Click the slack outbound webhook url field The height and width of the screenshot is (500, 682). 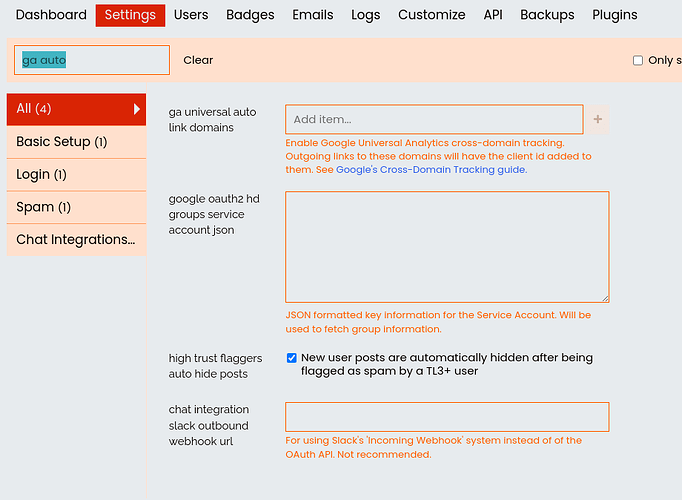447,417
